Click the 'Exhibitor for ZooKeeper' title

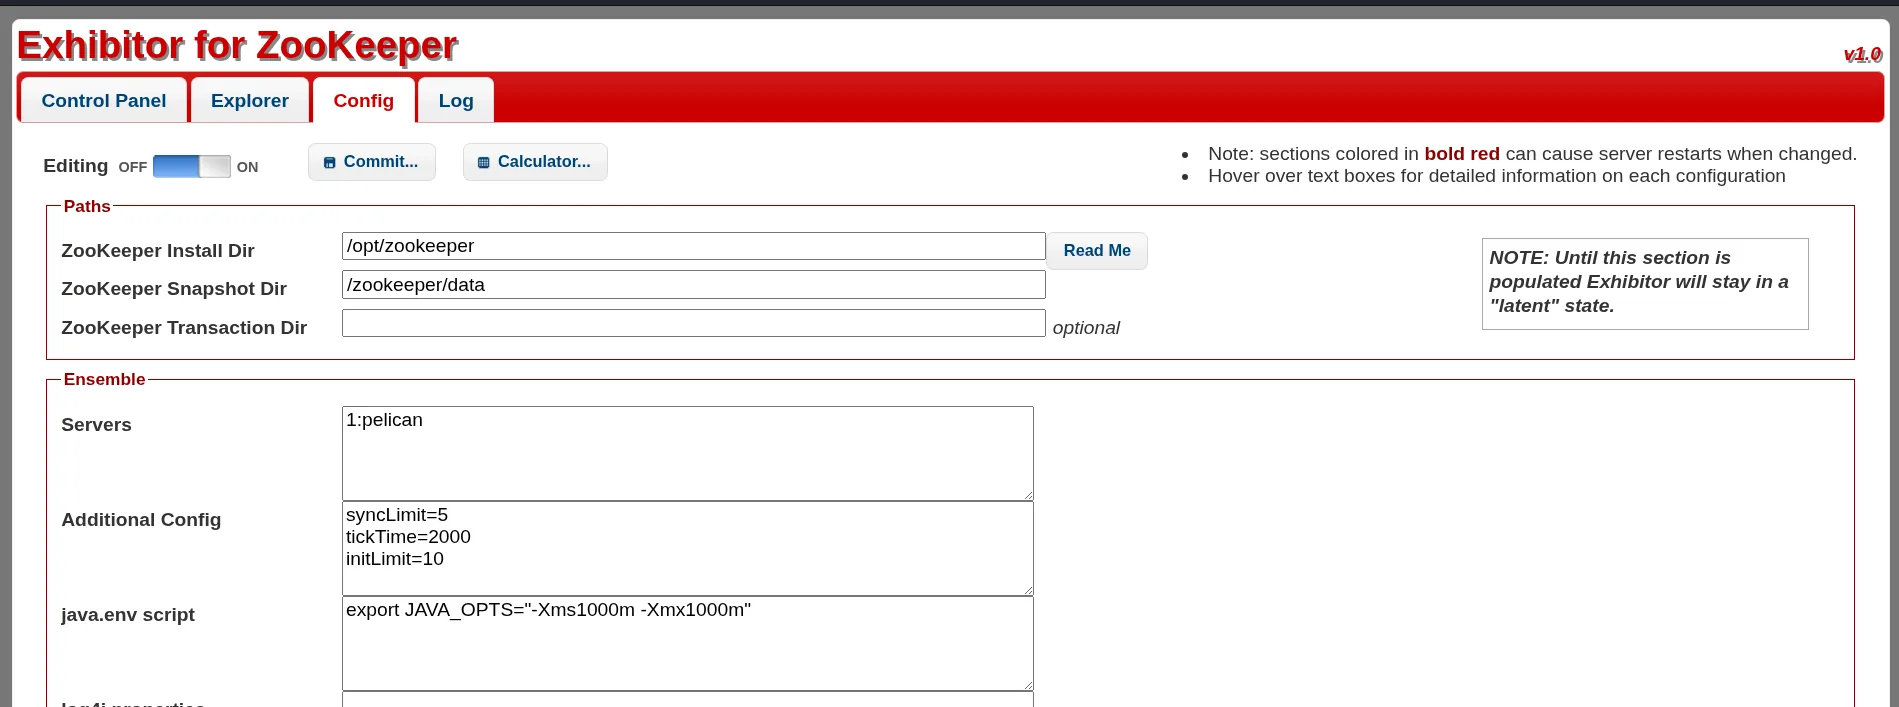point(237,46)
